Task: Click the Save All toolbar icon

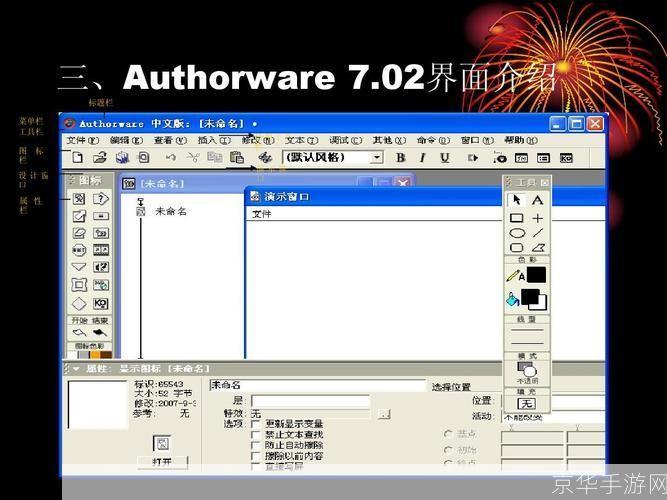Action: click(123, 157)
